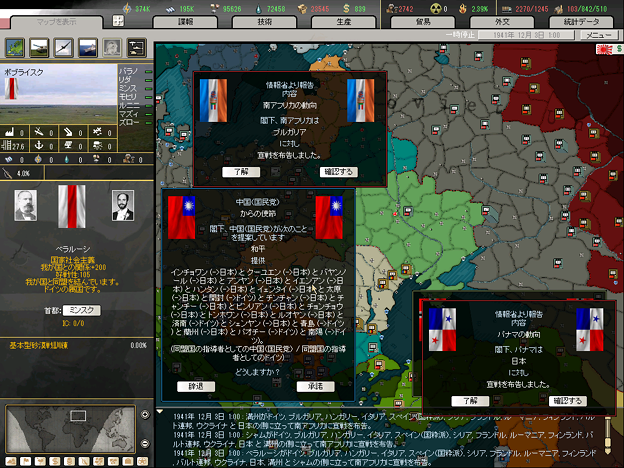Screen dimensions: 624x468
Task: Select the terrain map mode icon
Action: [11, 461]
